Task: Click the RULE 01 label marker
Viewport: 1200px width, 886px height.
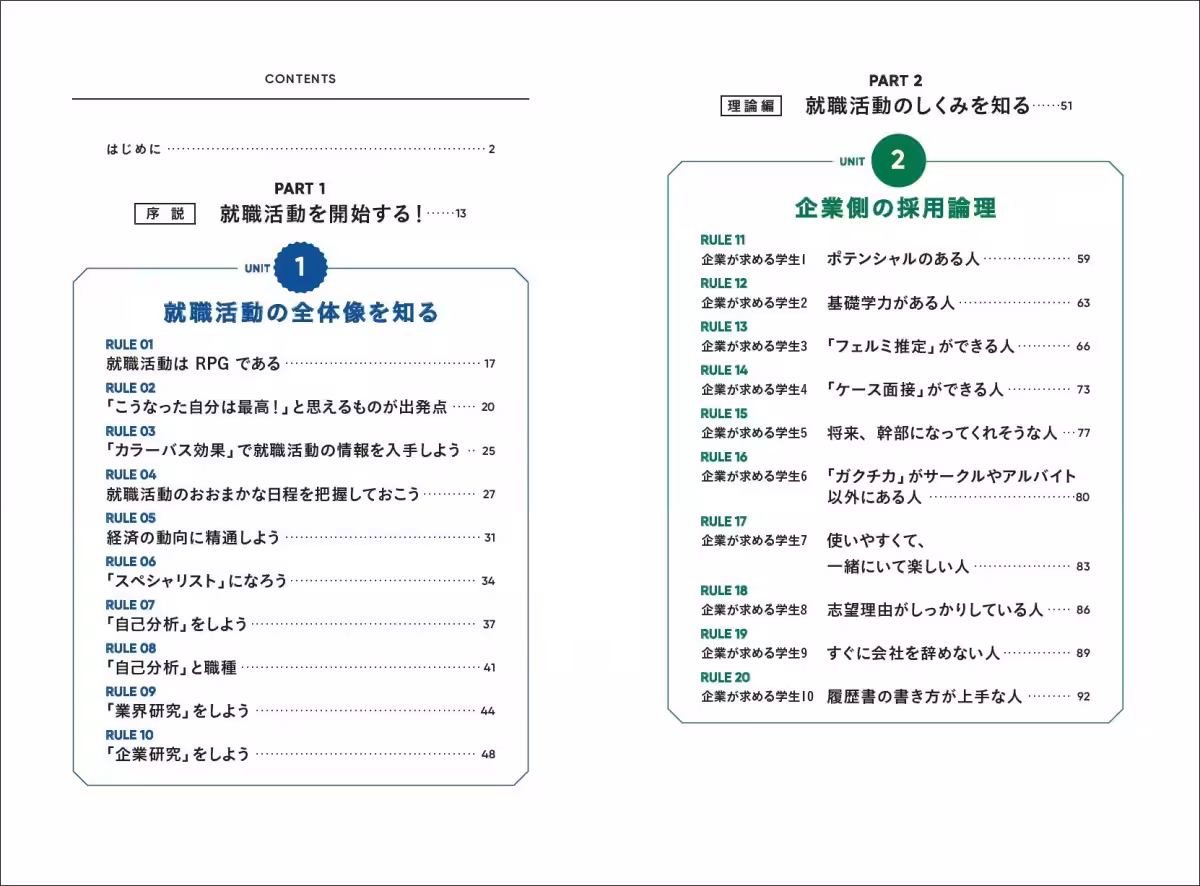Action: 130,345
